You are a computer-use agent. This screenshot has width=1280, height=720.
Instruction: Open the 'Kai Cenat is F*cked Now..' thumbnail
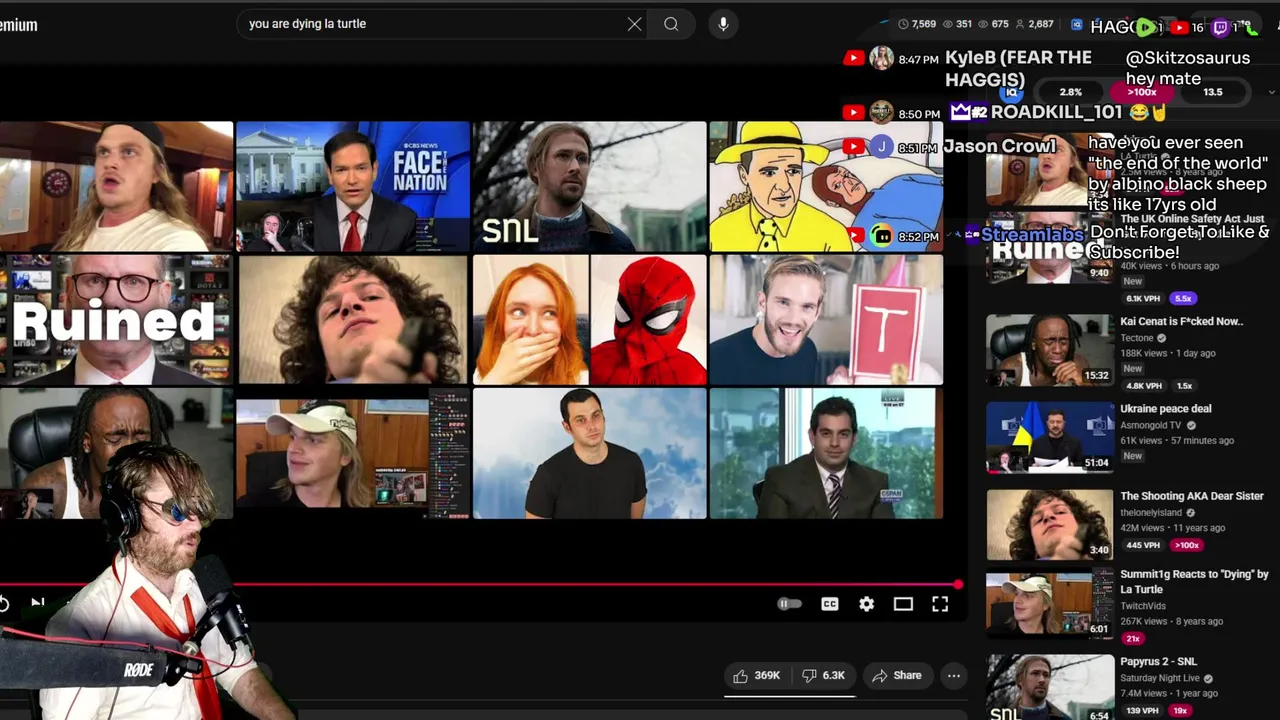pos(1049,350)
